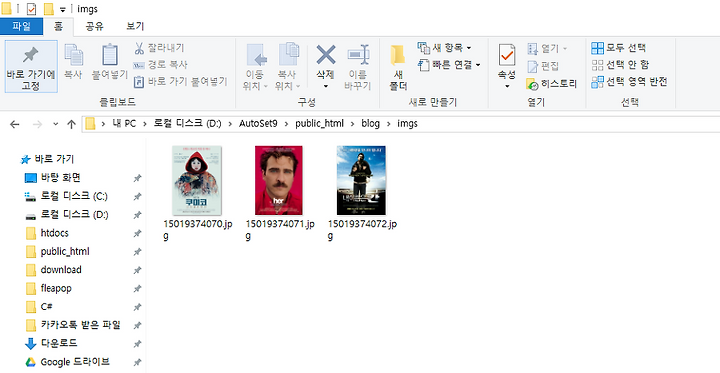
Task: Click 로컬 디스크 (D:) in address bar
Action: [x=187, y=124]
